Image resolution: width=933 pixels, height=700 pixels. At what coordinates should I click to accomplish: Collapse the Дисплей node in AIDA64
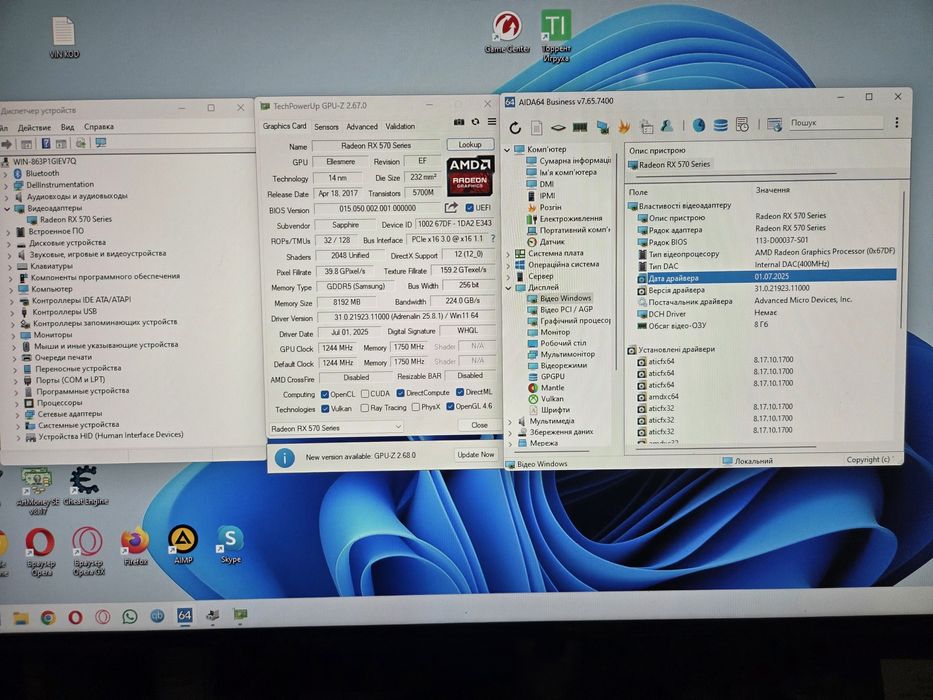coord(509,288)
